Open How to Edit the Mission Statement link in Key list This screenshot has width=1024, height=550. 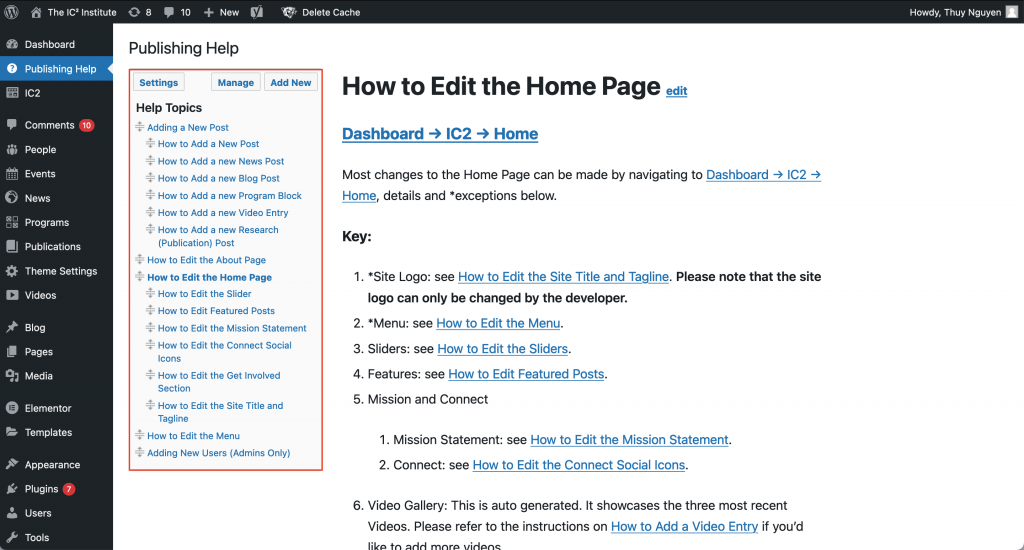(630, 440)
